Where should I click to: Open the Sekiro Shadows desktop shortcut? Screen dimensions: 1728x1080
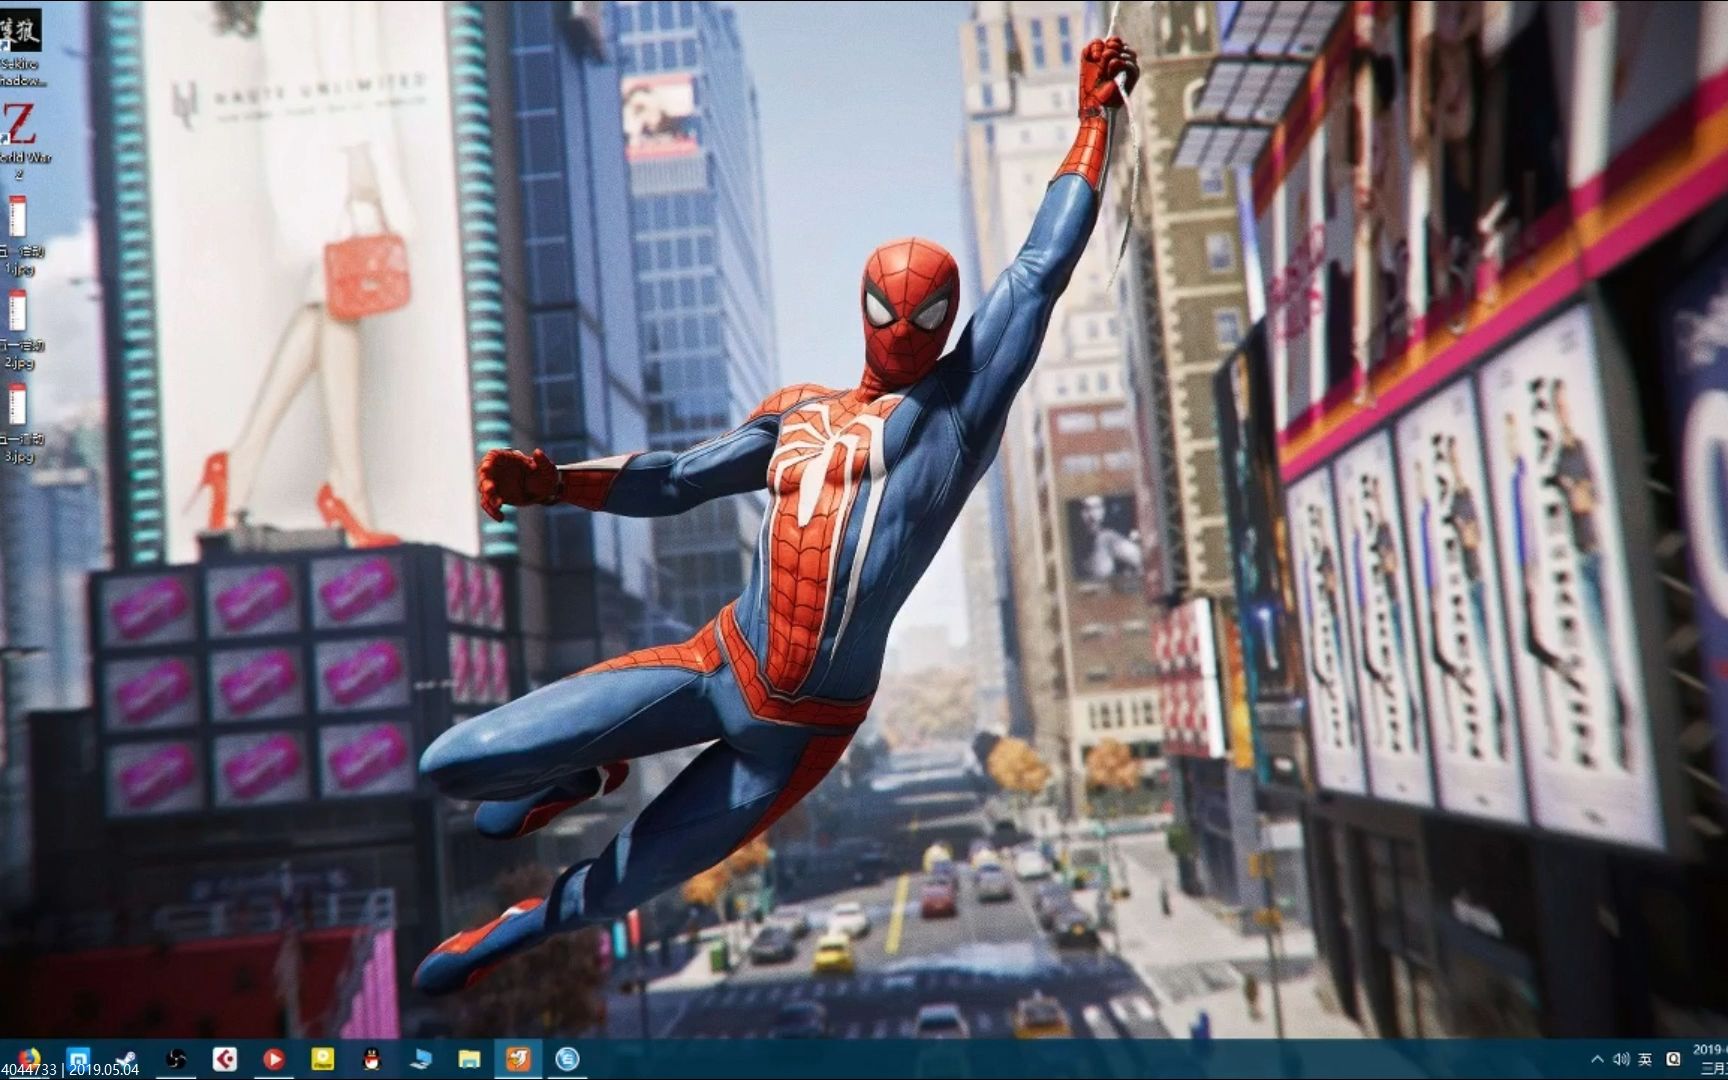pyautogui.click(x=20, y=45)
